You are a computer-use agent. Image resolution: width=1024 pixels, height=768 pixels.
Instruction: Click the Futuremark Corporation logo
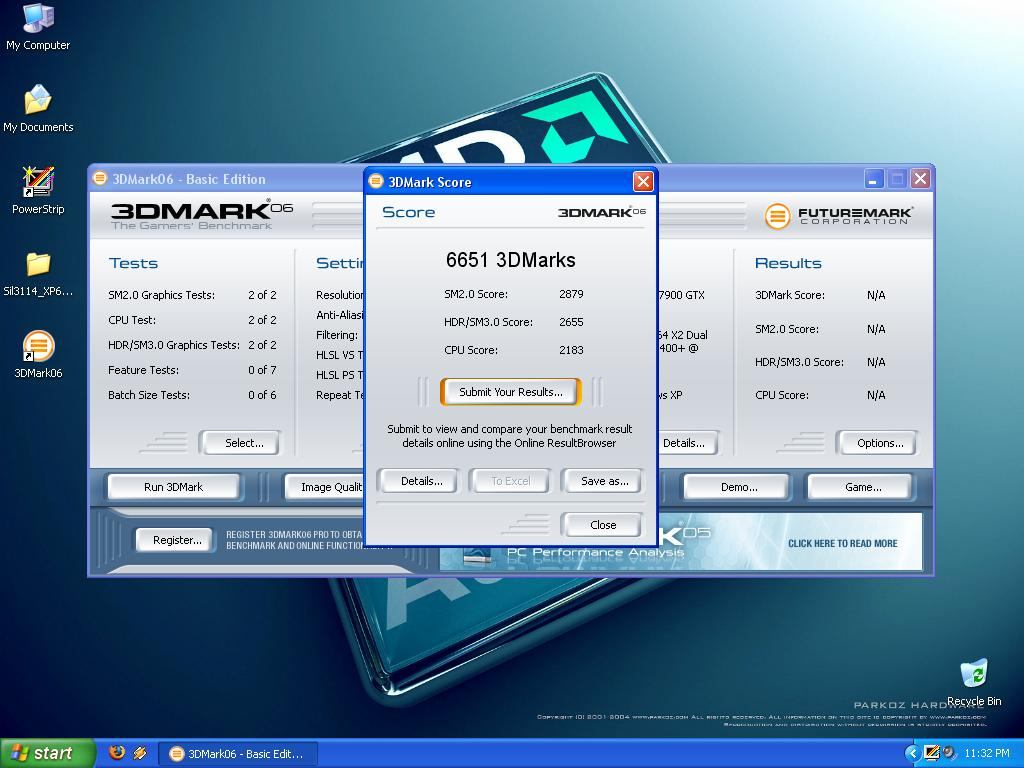839,216
